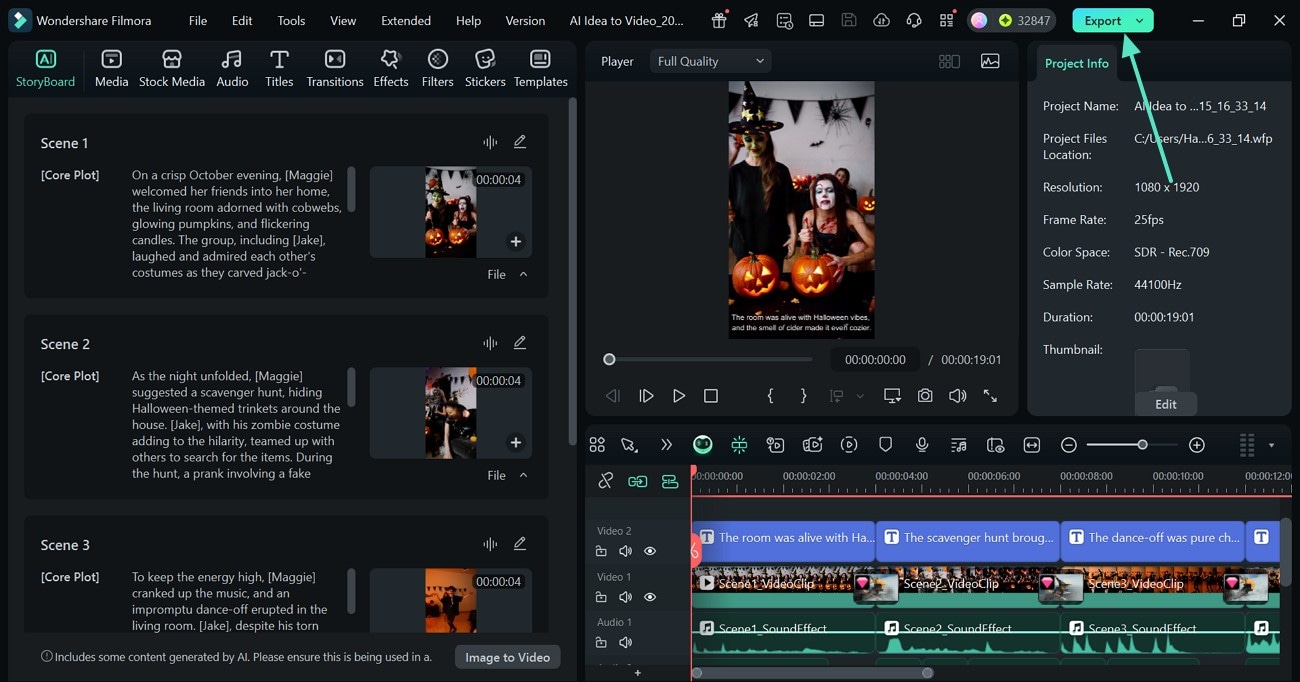Open the Tools menu
1300x682 pixels.
[290, 20]
